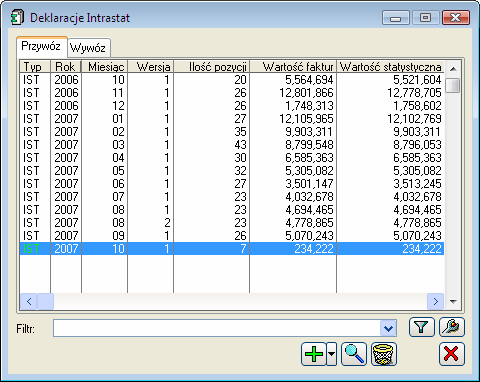Minimize the Deklaracje Intrastat window
This screenshot has height=382, width=480.
[396, 18]
